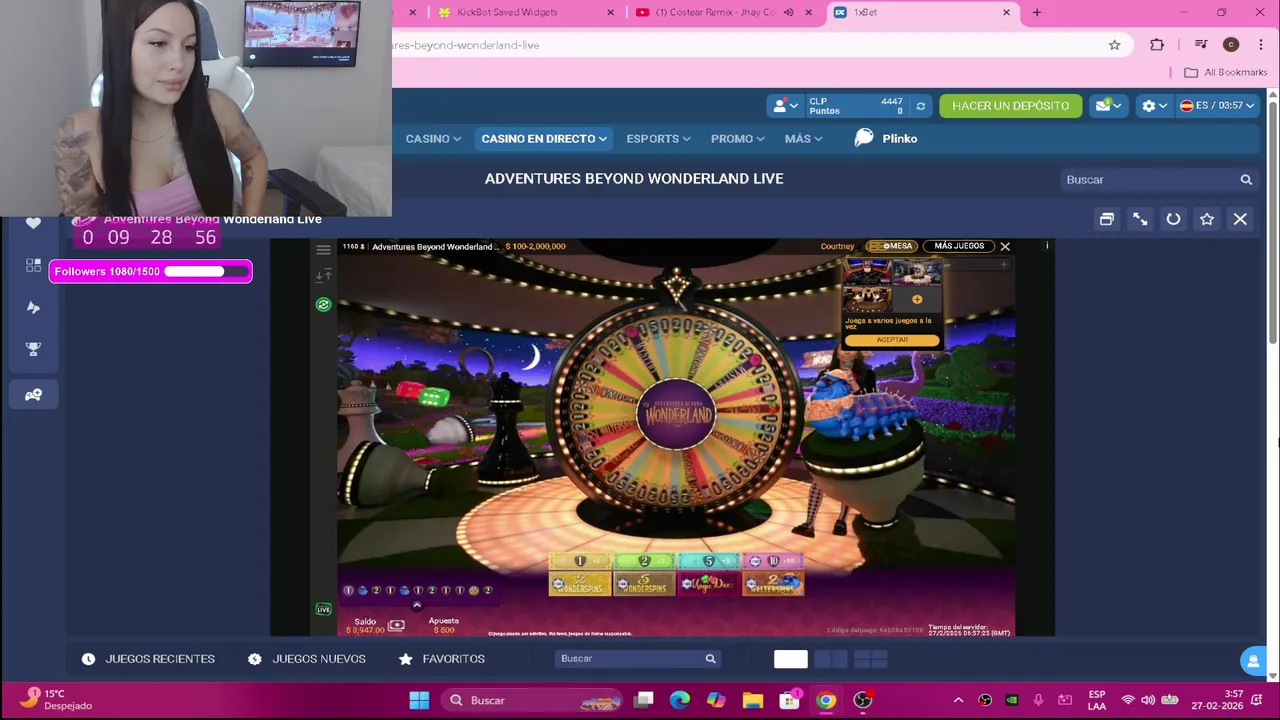The height and width of the screenshot is (720, 1280).
Task: Open game in new window icon
Action: pyautogui.click(x=1106, y=219)
